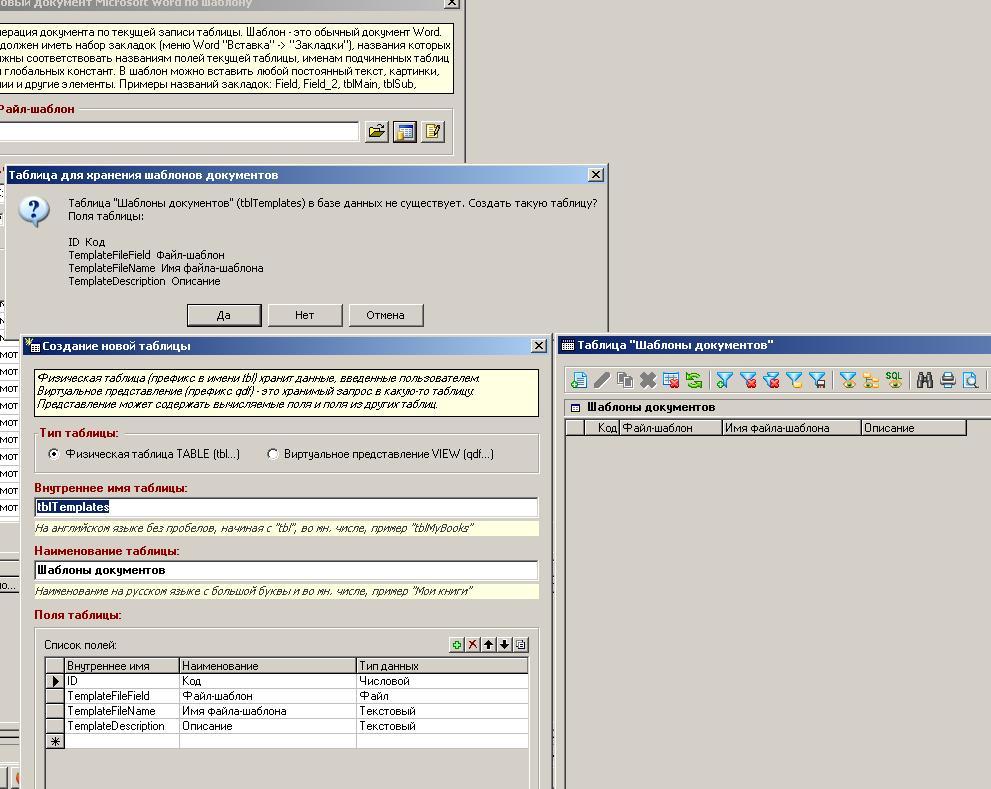The width and height of the screenshot is (991, 789).
Task: Click the refresh table icon
Action: [x=694, y=380]
